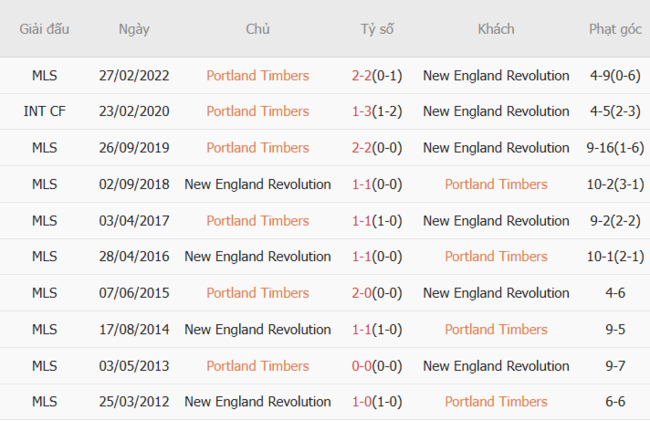
Task: Open Portland Timbers in the 27/02/2022 row
Action: tap(257, 75)
